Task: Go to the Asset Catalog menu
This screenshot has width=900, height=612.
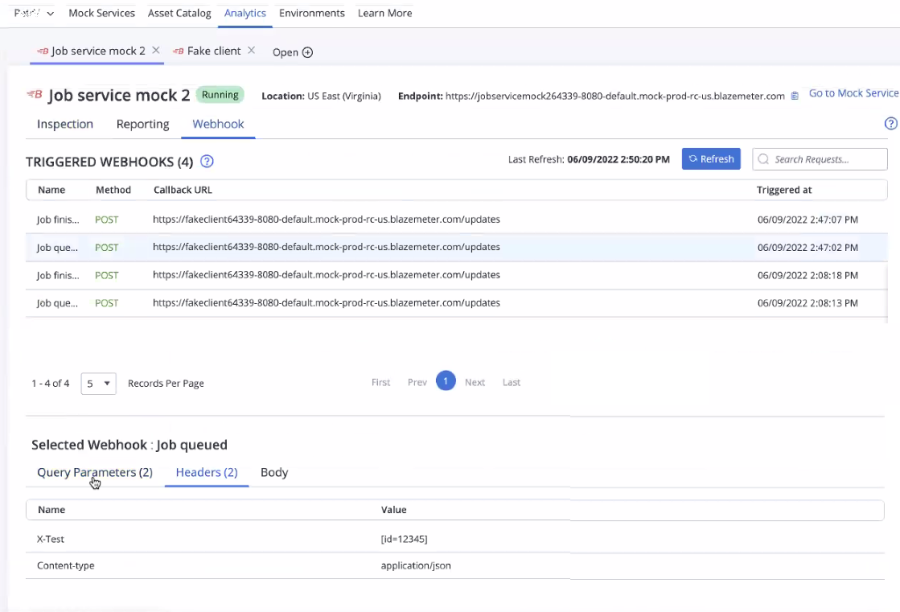Action: click(179, 13)
